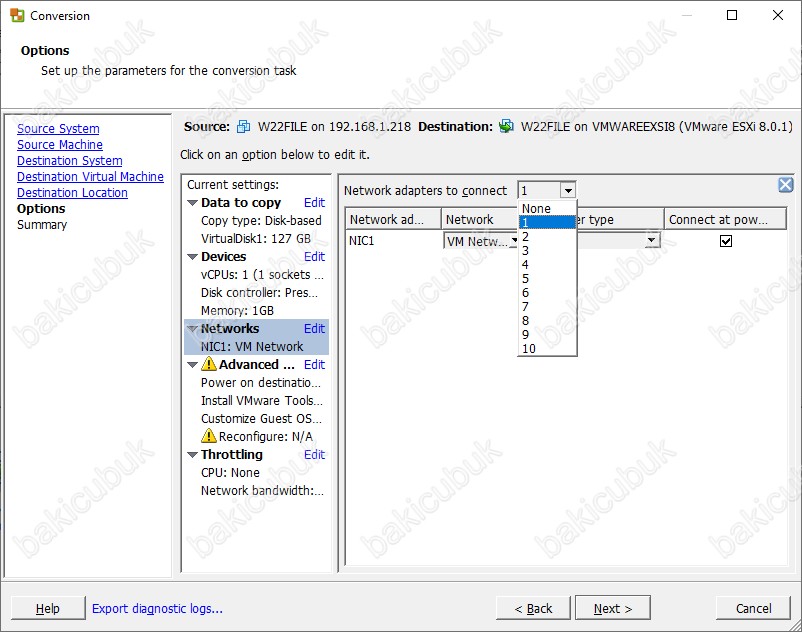Select 2 in the adapters dropdown list

click(547, 237)
